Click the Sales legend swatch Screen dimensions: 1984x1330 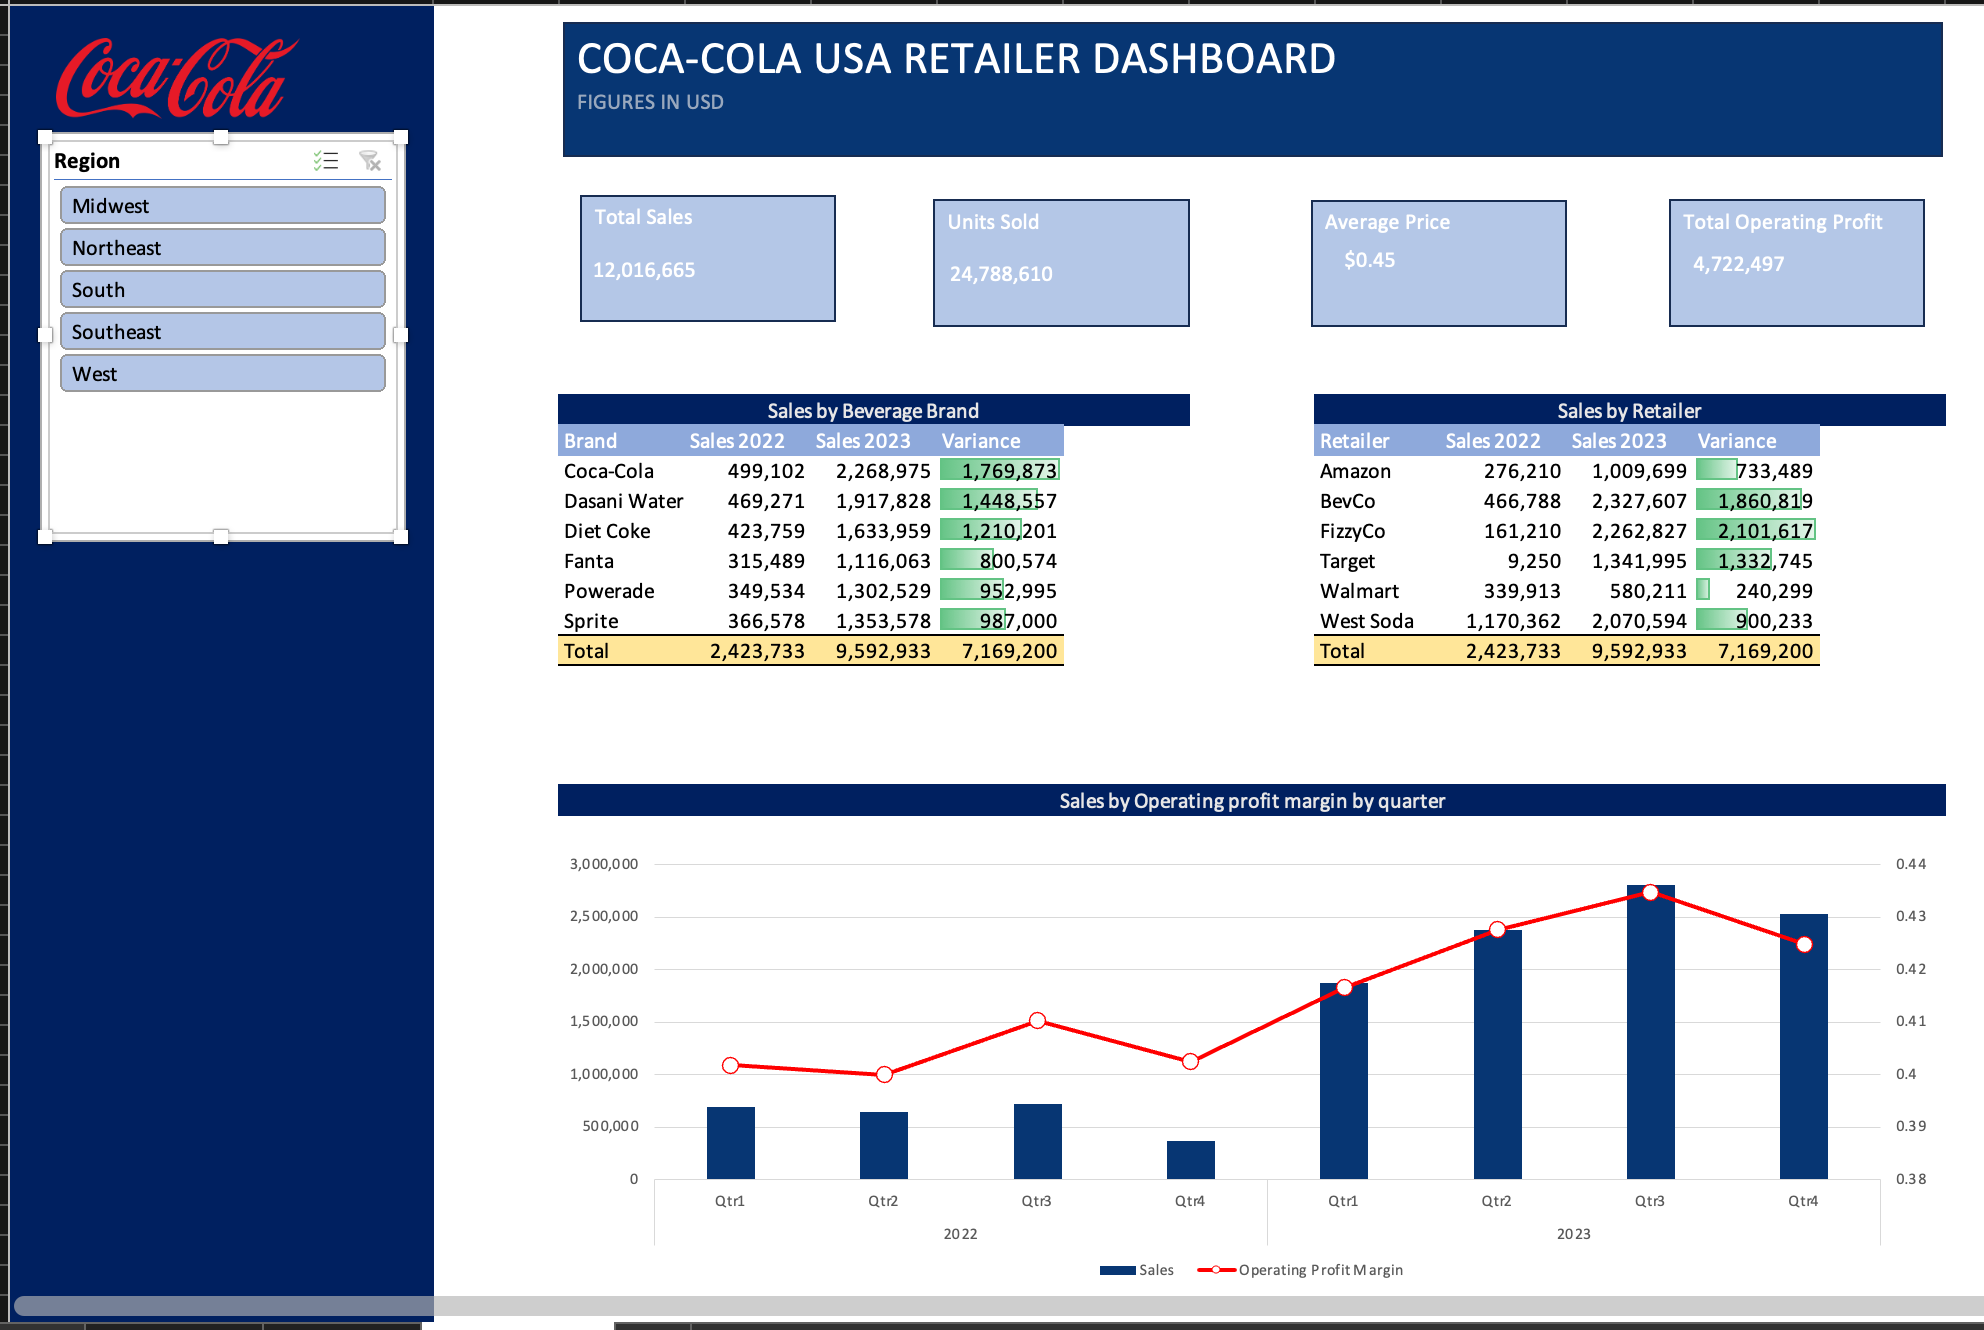(1117, 1270)
